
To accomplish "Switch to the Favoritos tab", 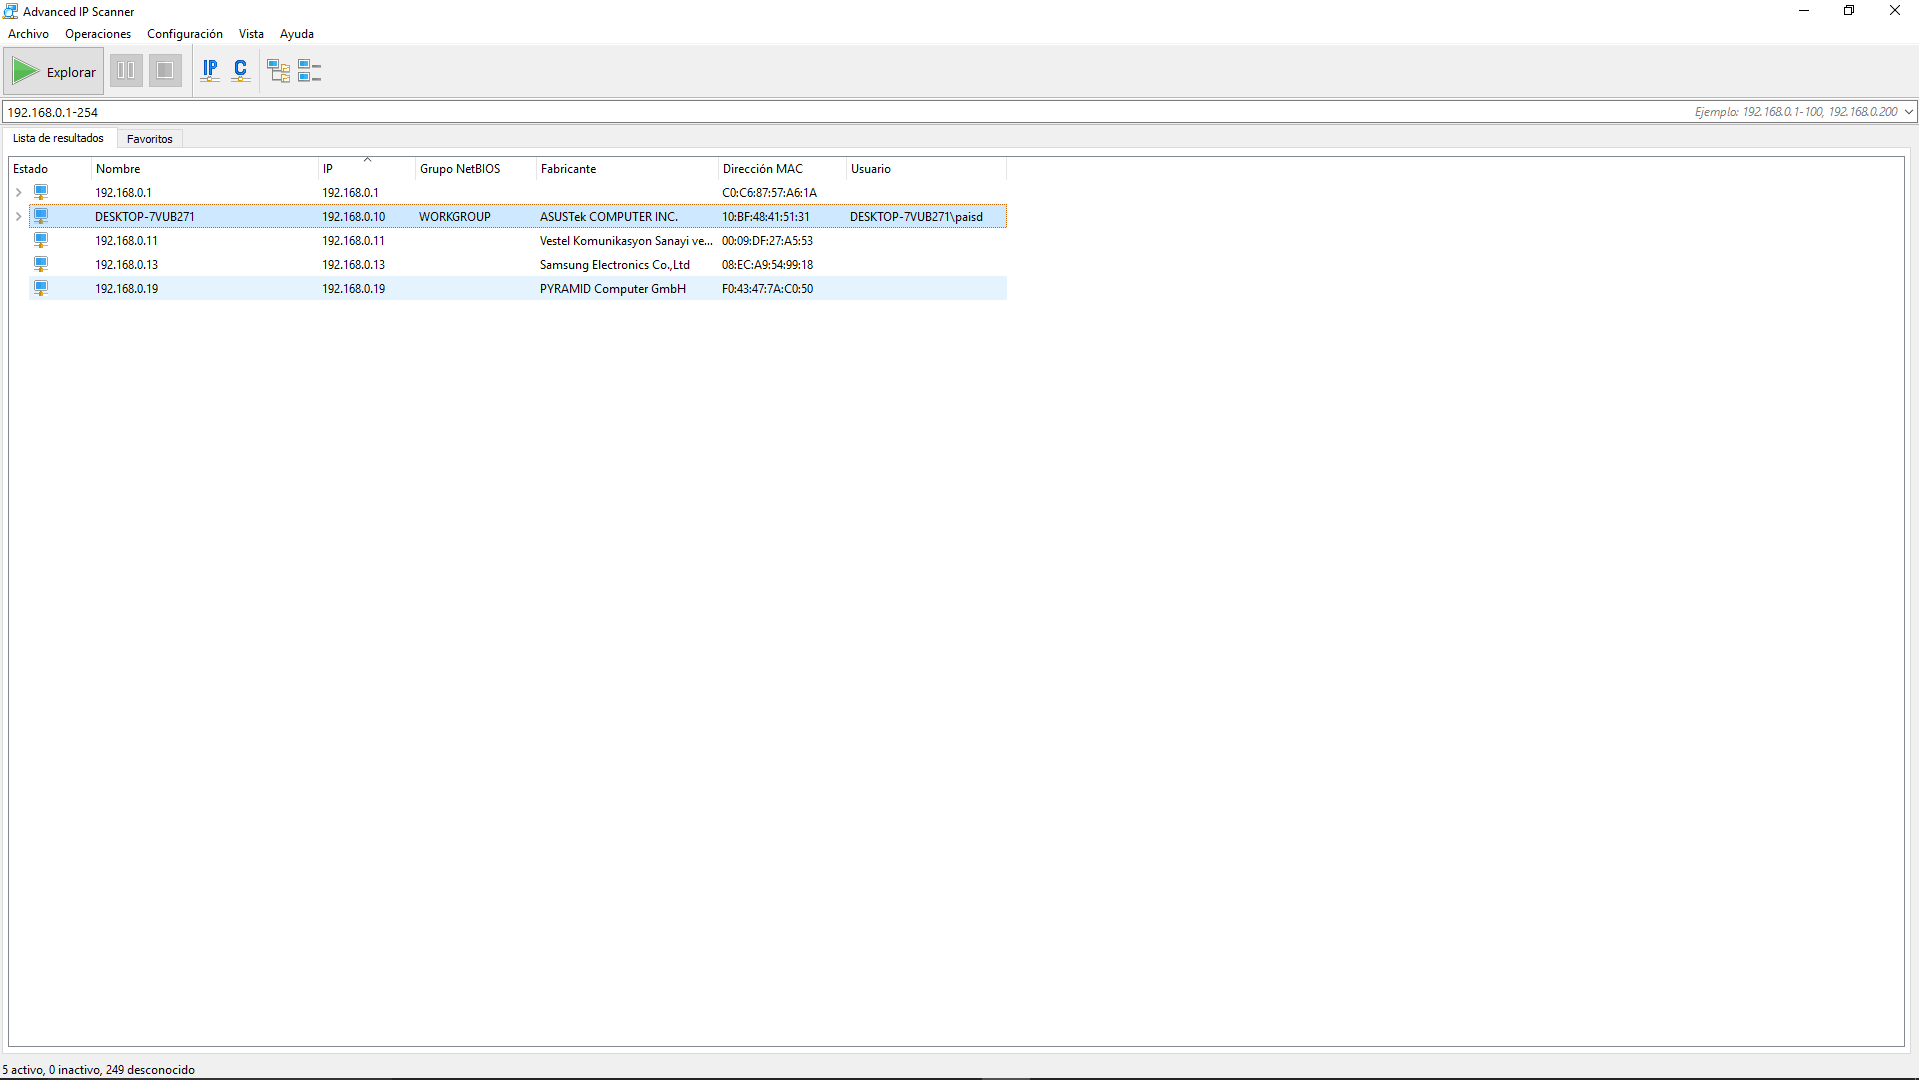I will pyautogui.click(x=149, y=139).
